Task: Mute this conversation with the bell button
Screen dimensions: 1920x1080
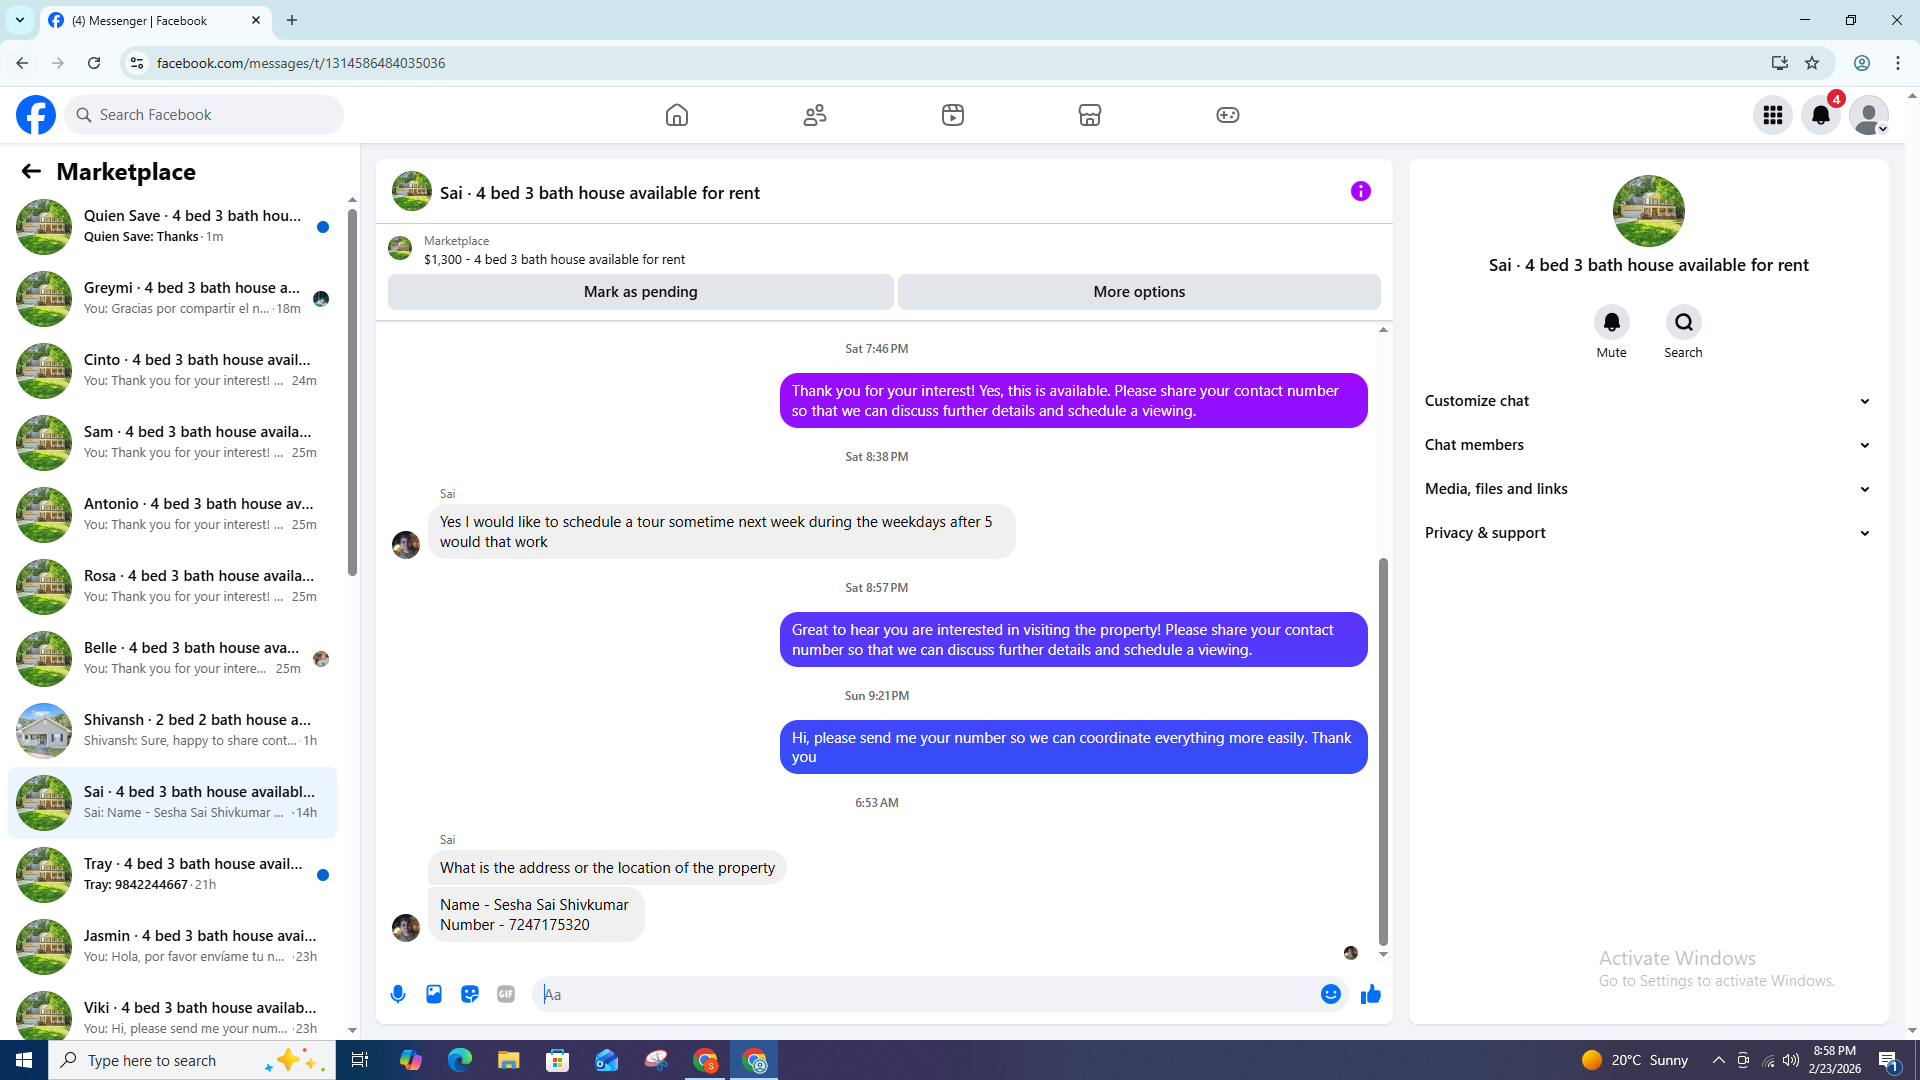Action: 1611,322
